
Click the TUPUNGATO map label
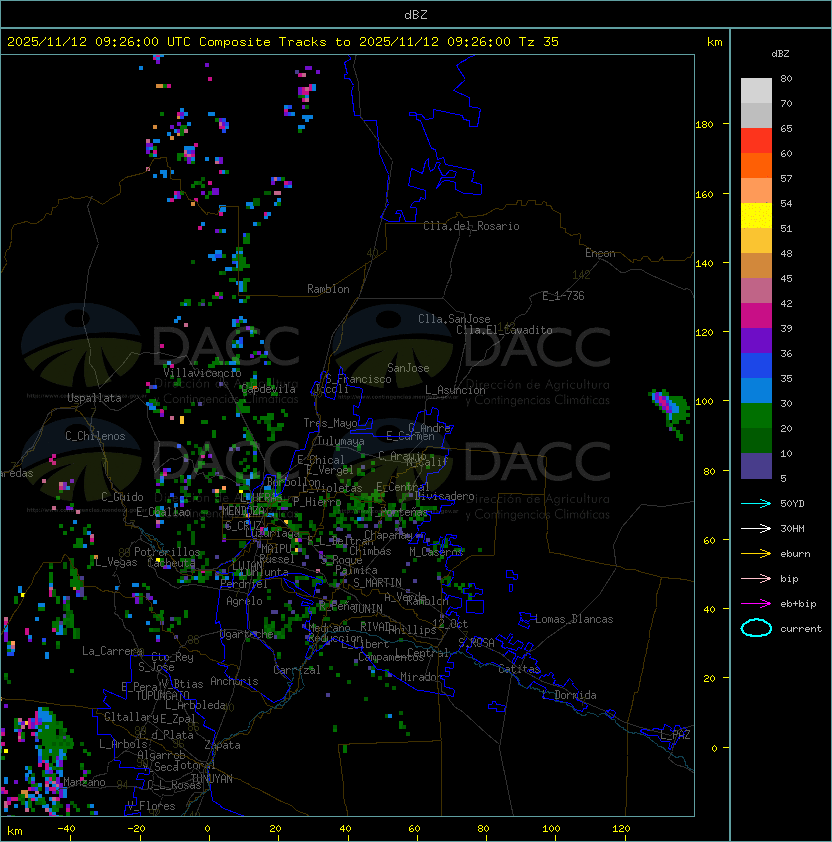(162, 695)
